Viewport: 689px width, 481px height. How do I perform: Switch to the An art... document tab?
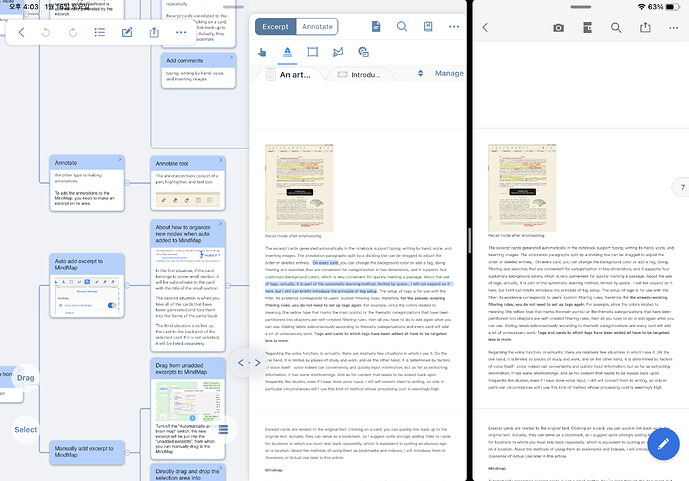pos(290,75)
